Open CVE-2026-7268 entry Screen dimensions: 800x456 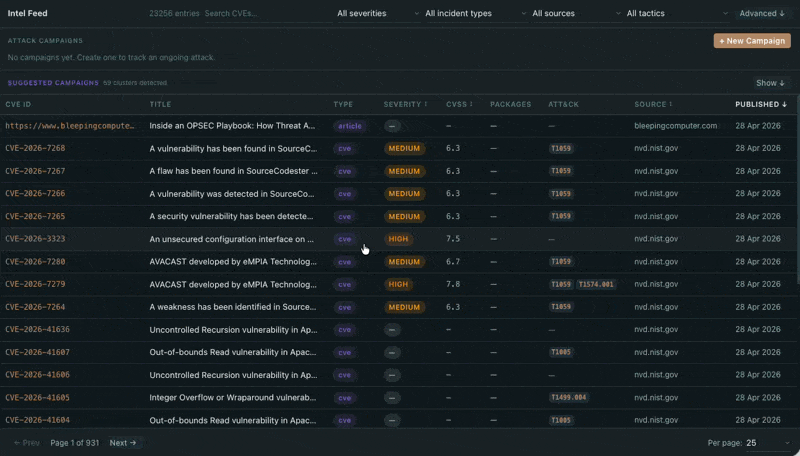[x=35, y=148]
